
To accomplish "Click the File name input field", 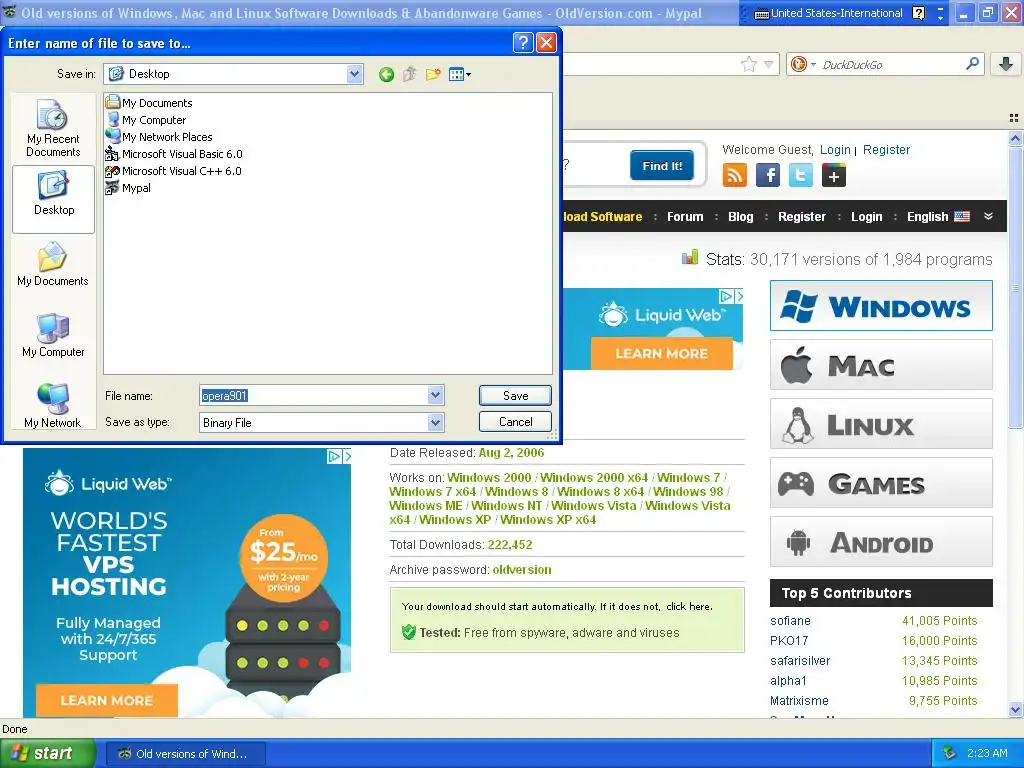I will (x=313, y=395).
